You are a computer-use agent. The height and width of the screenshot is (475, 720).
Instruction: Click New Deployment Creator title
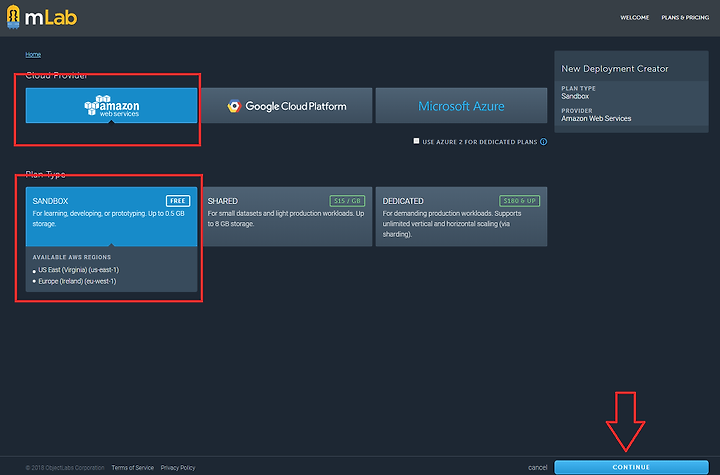coord(615,68)
